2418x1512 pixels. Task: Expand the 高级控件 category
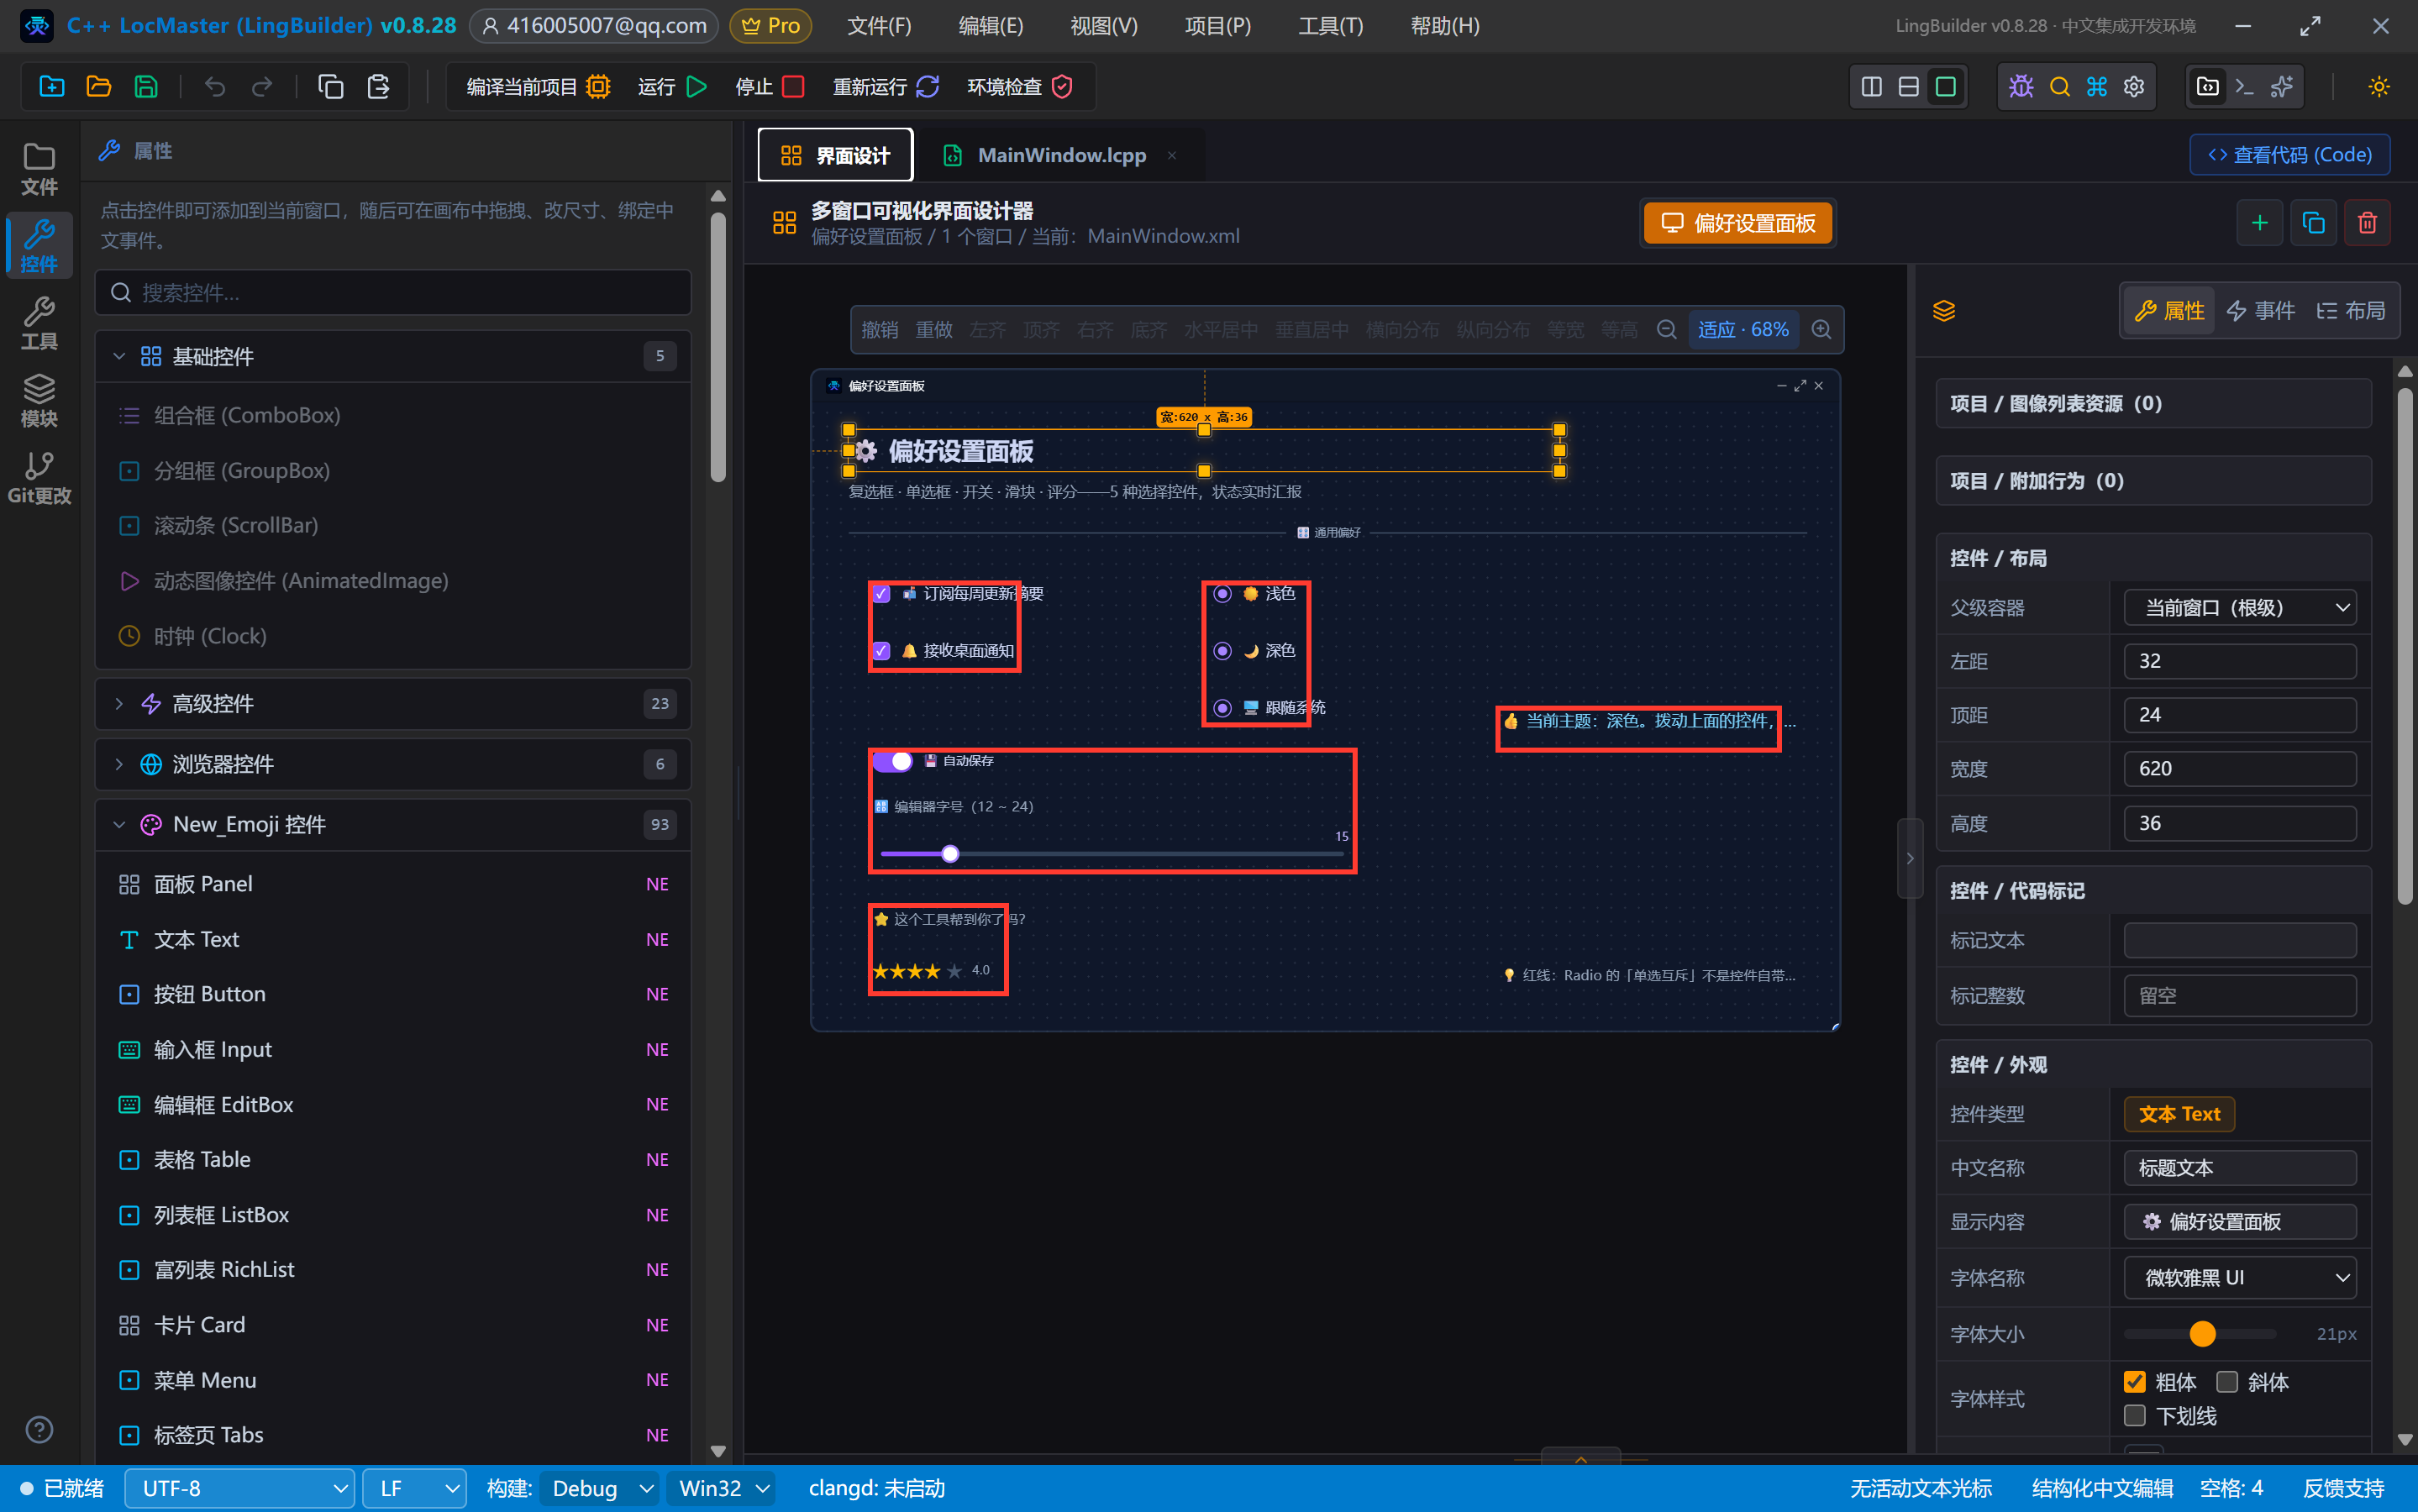(393, 703)
